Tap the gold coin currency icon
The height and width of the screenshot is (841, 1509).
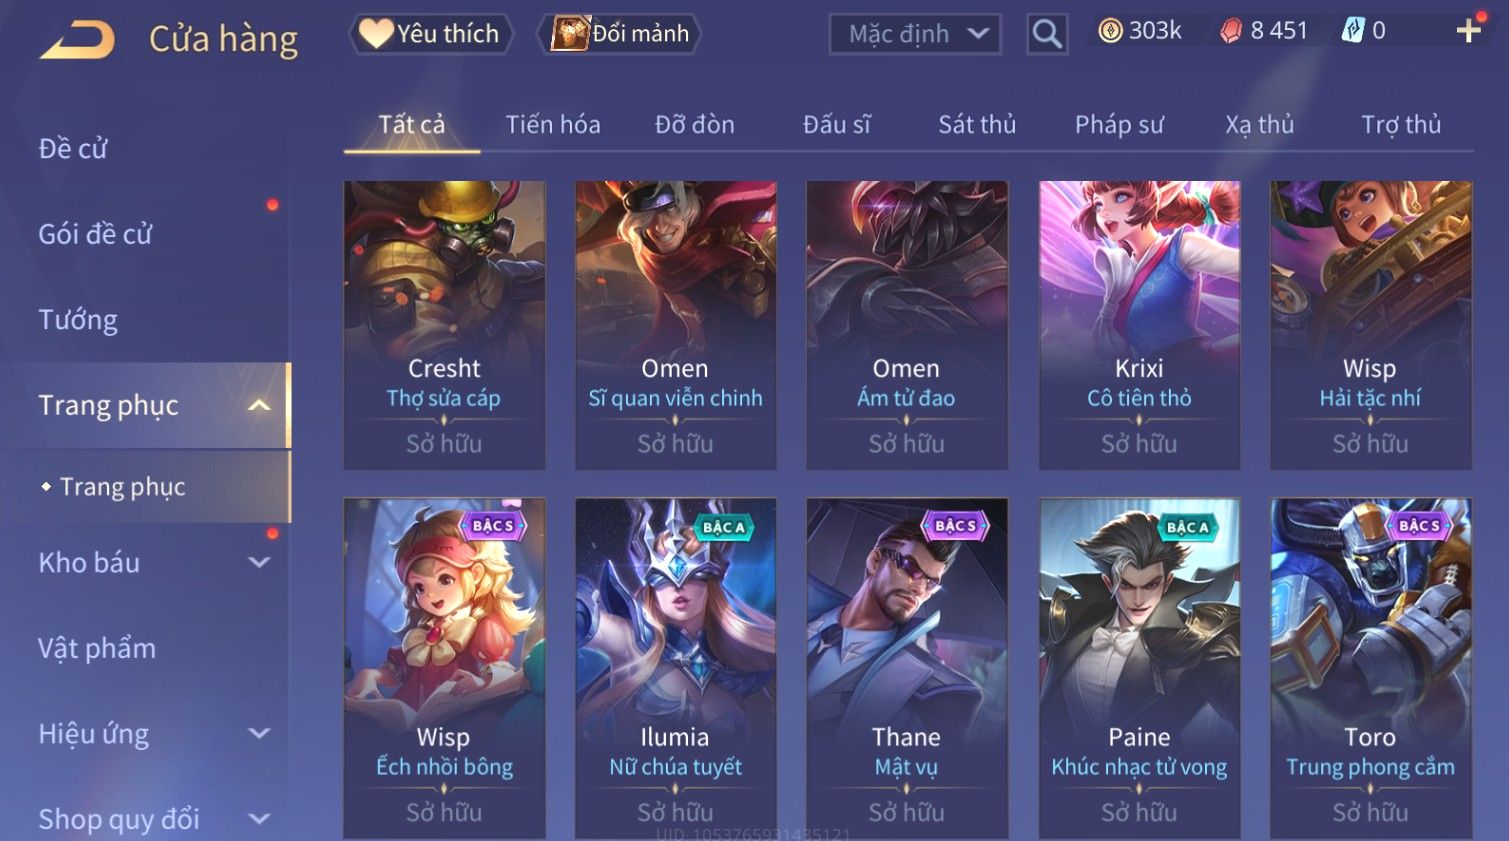1110,32
